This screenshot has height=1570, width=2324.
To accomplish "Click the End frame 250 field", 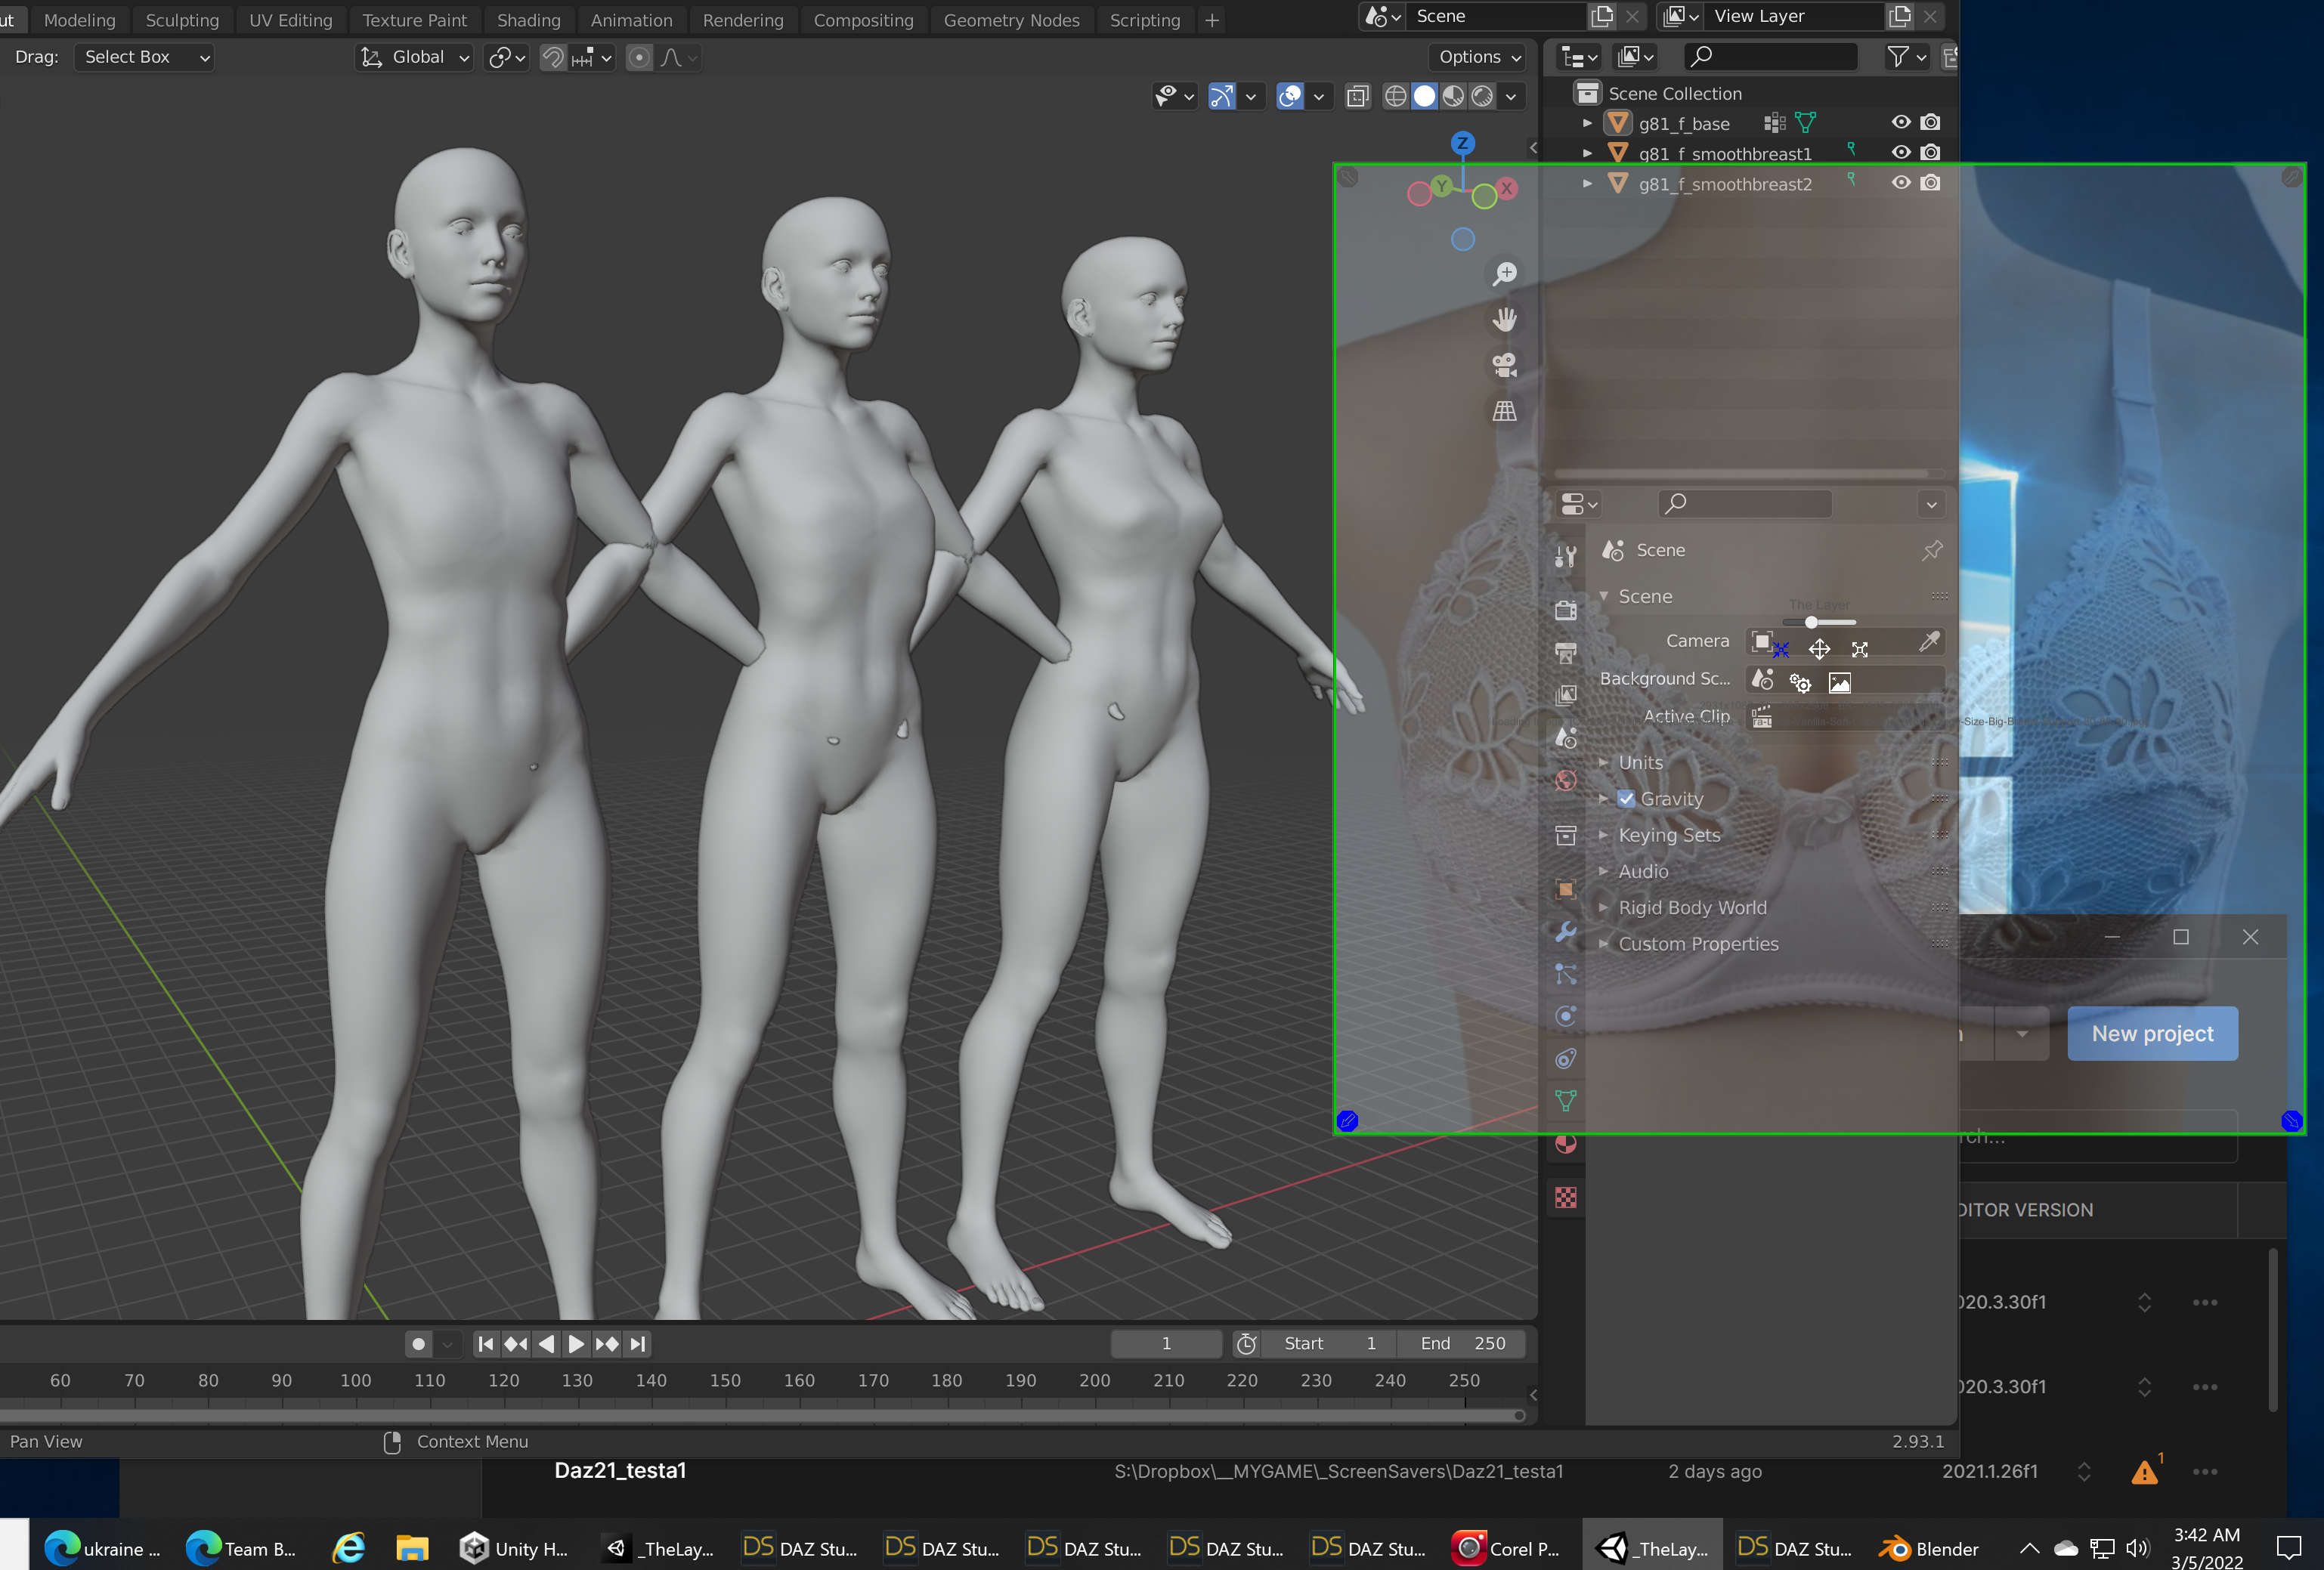I will pos(1462,1344).
